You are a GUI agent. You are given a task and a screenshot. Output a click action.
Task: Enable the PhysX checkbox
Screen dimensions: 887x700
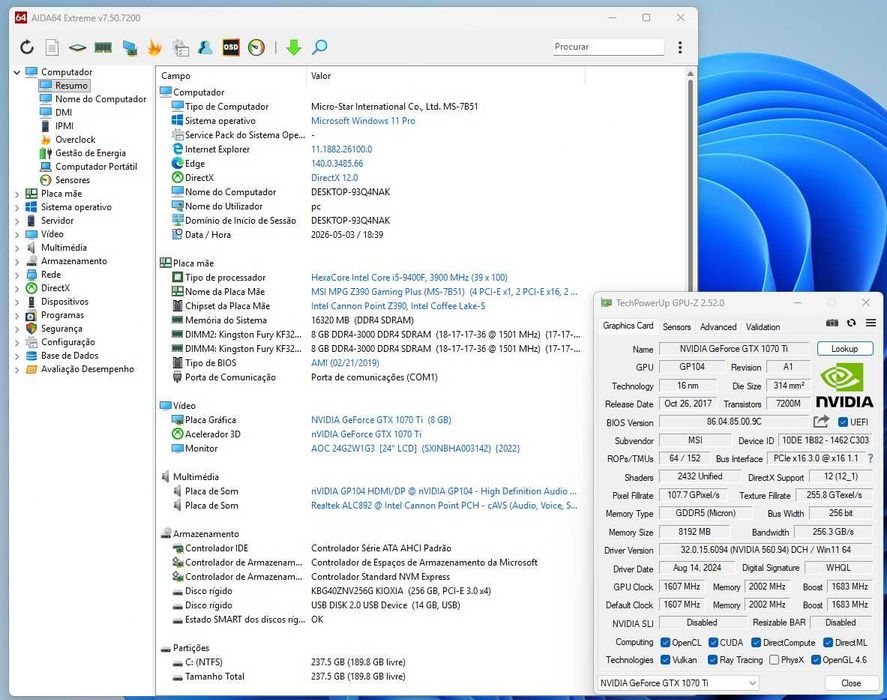click(774, 660)
